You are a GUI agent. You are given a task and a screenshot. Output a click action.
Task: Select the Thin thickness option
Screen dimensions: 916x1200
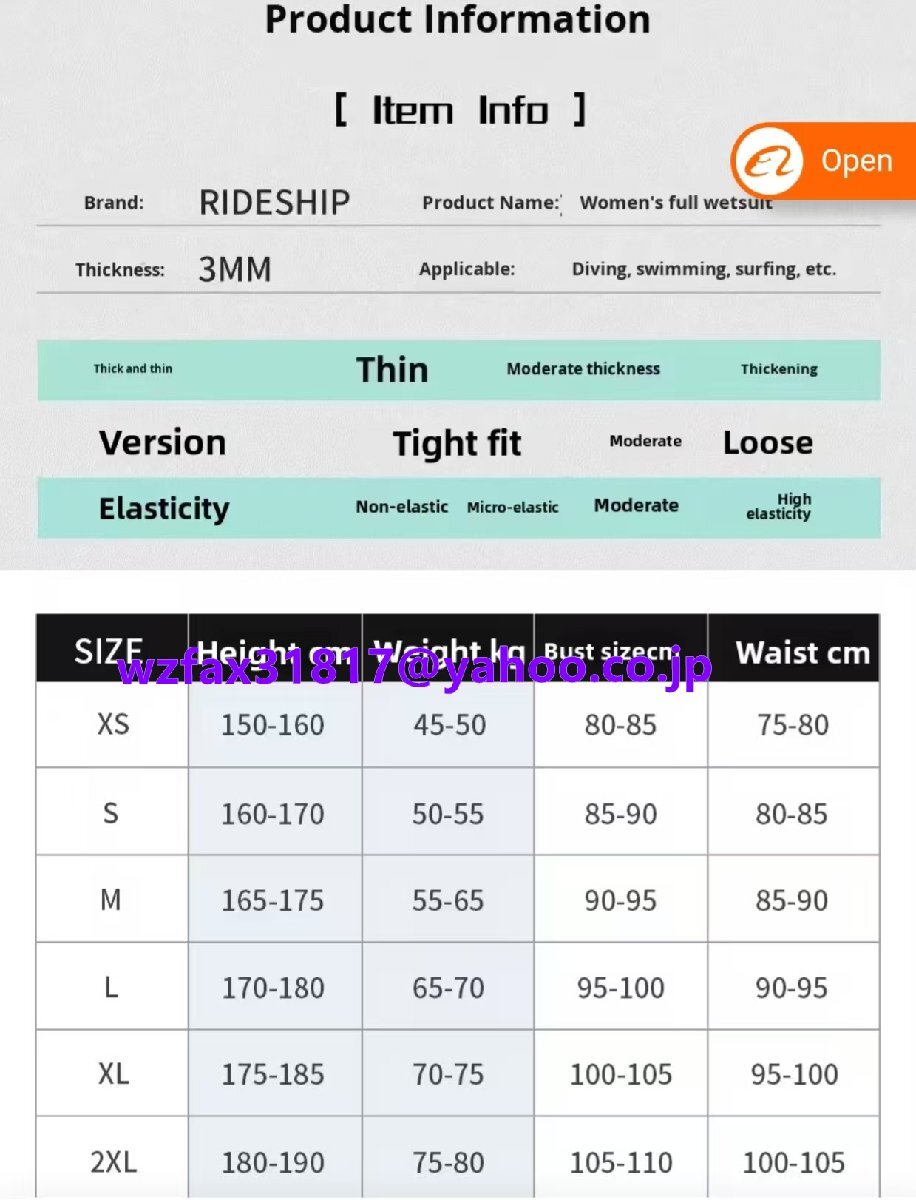coord(392,370)
